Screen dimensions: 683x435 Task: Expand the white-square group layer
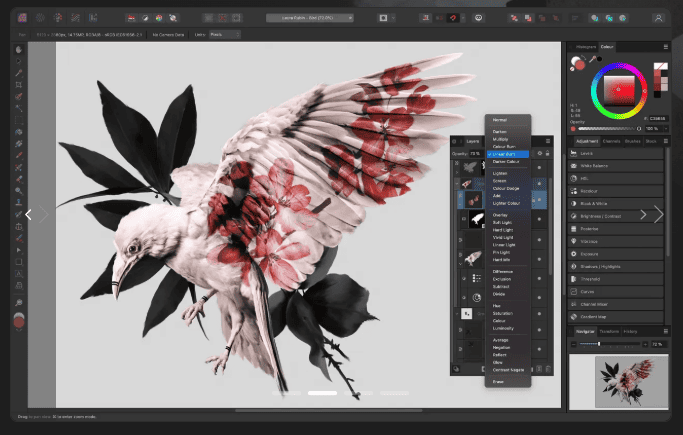click(x=457, y=314)
